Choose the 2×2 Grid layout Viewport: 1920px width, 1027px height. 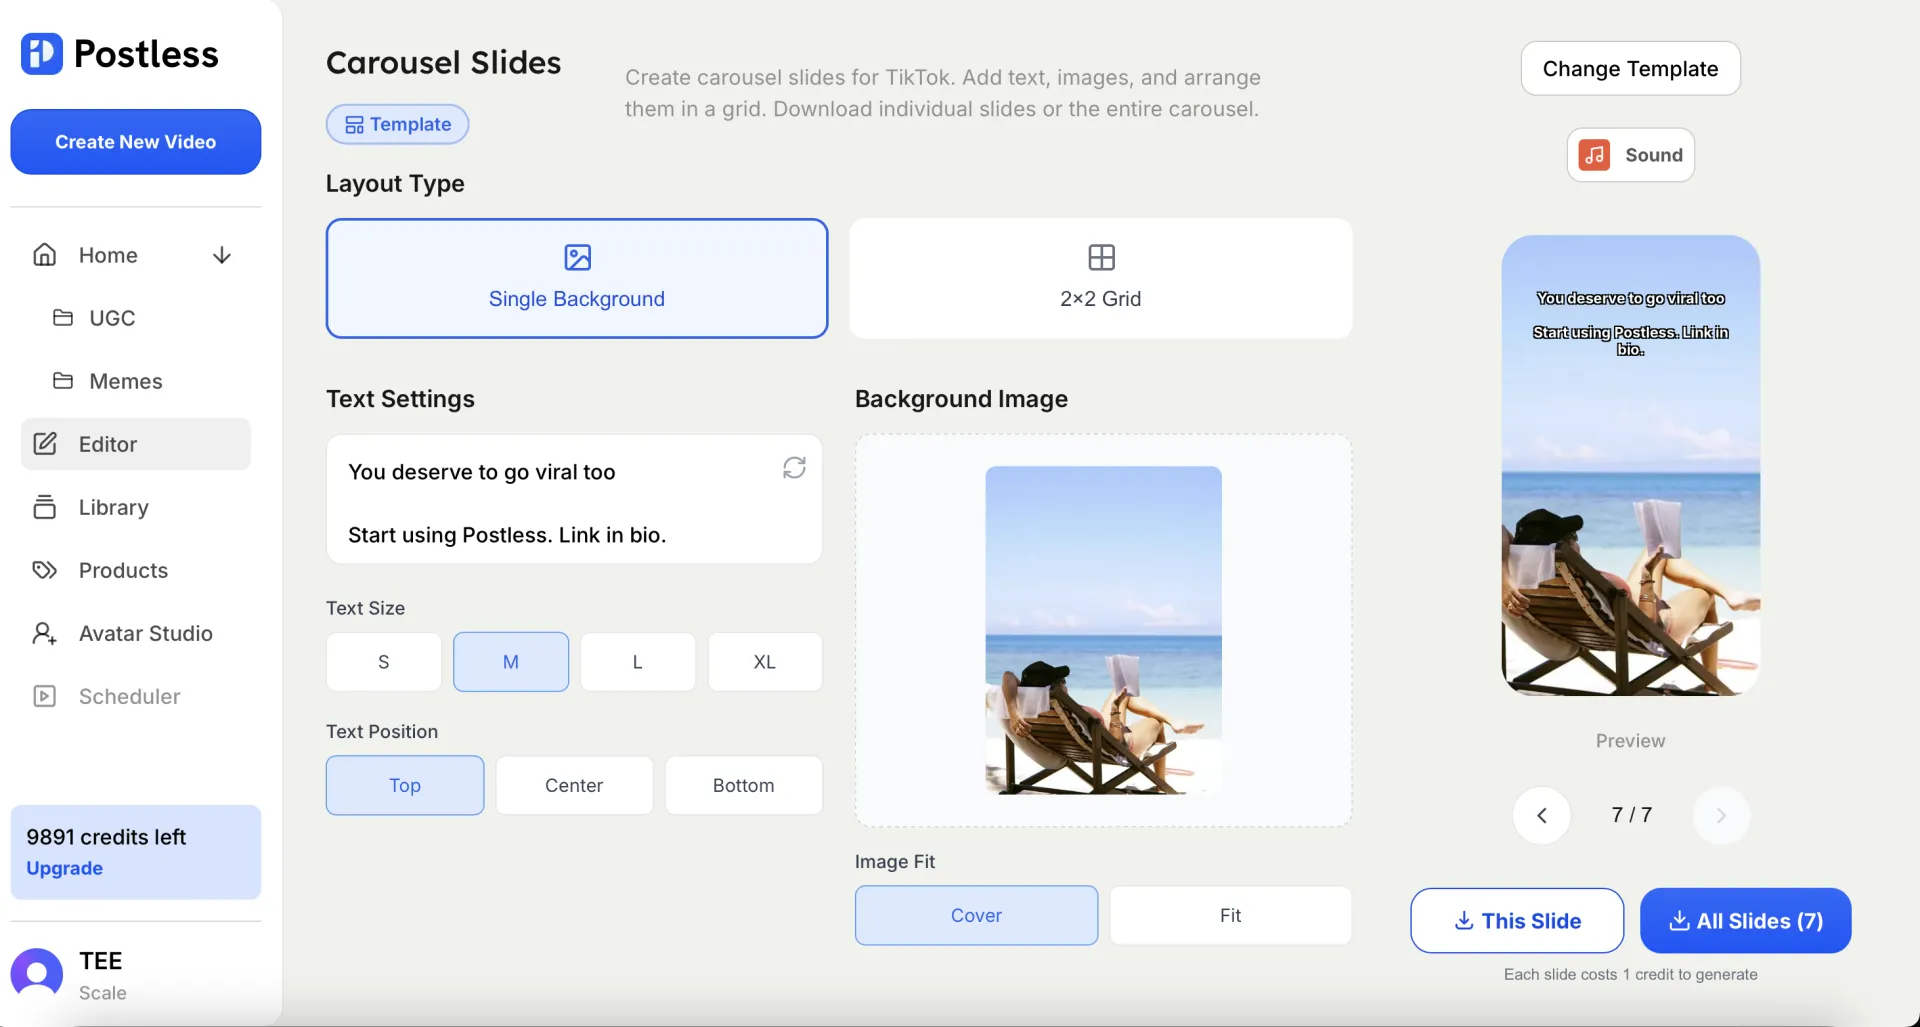pyautogui.click(x=1100, y=278)
